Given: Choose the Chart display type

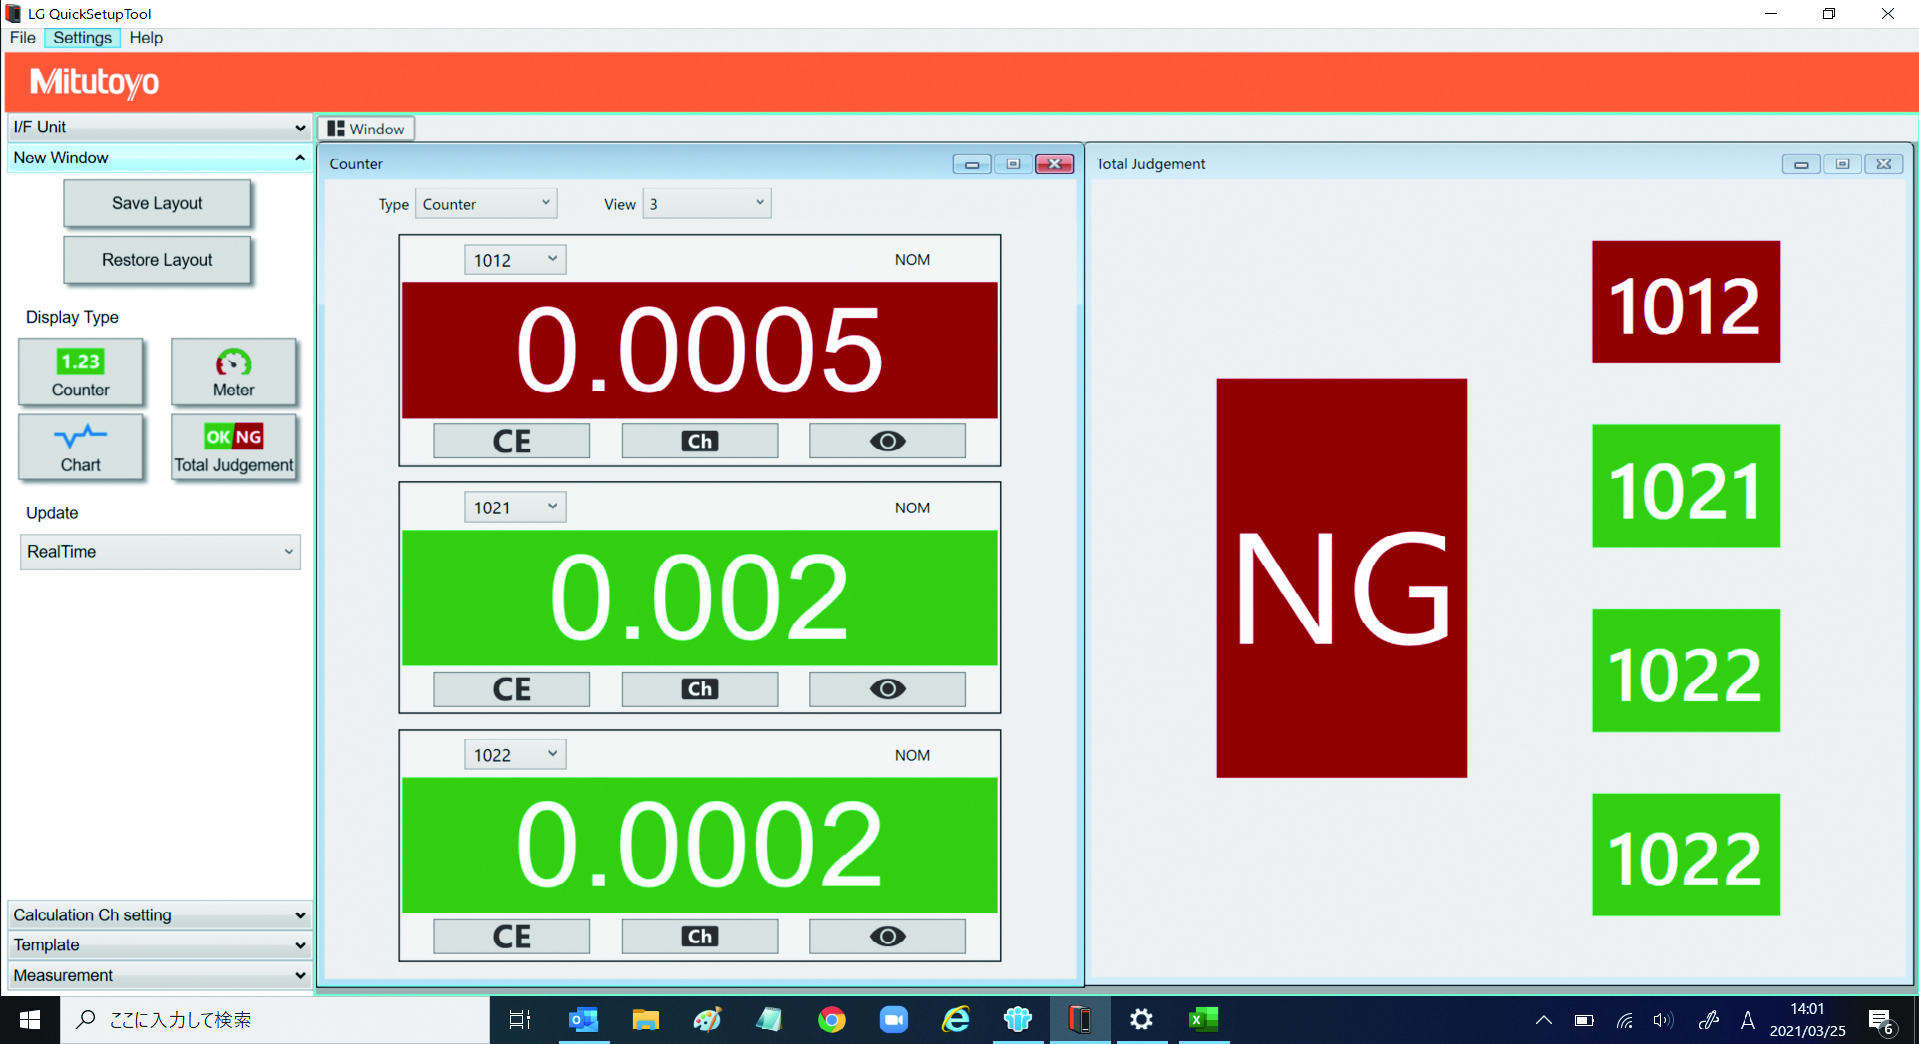Looking at the screenshot, I should click(81, 447).
